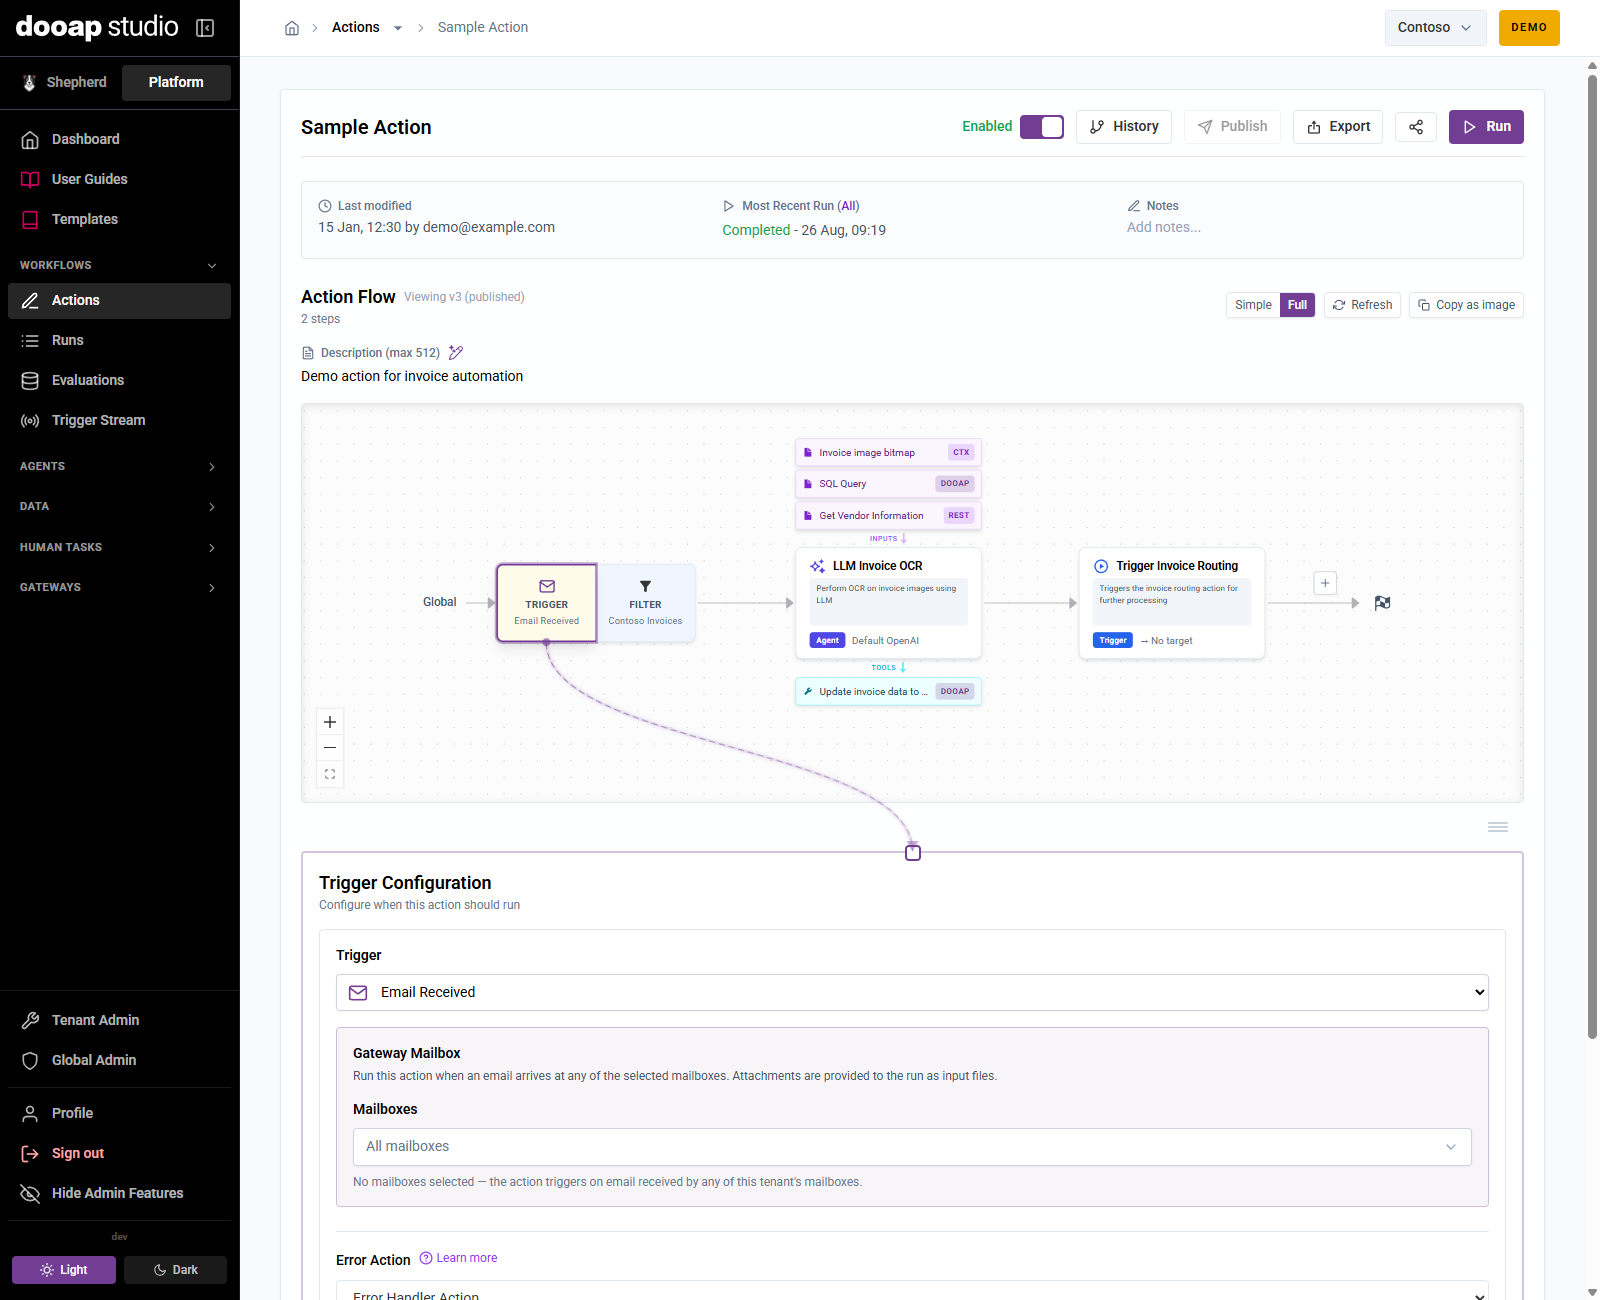Expand the Human Tasks sidebar section

[x=119, y=547]
